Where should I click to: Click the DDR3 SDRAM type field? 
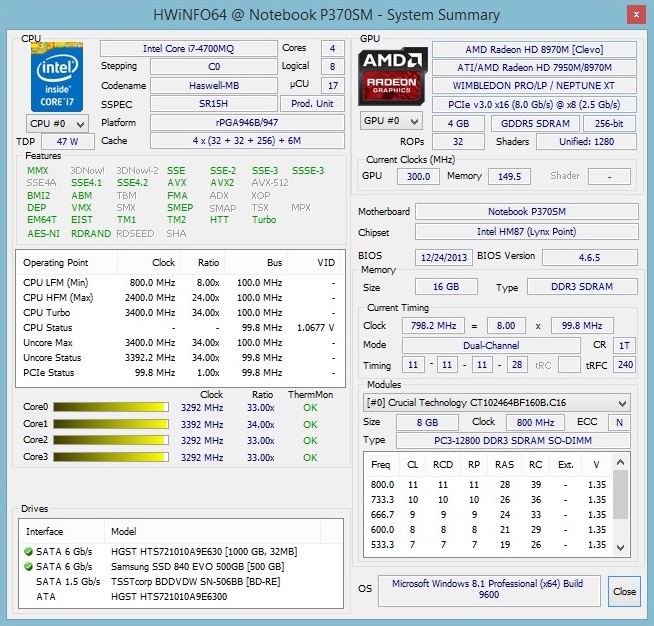(x=582, y=287)
